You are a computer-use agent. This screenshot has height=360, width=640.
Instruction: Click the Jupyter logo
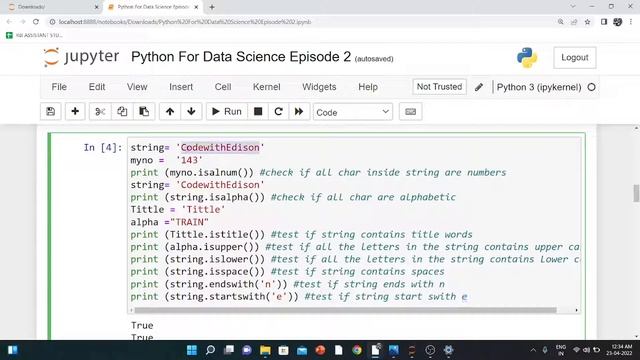pos(81,57)
